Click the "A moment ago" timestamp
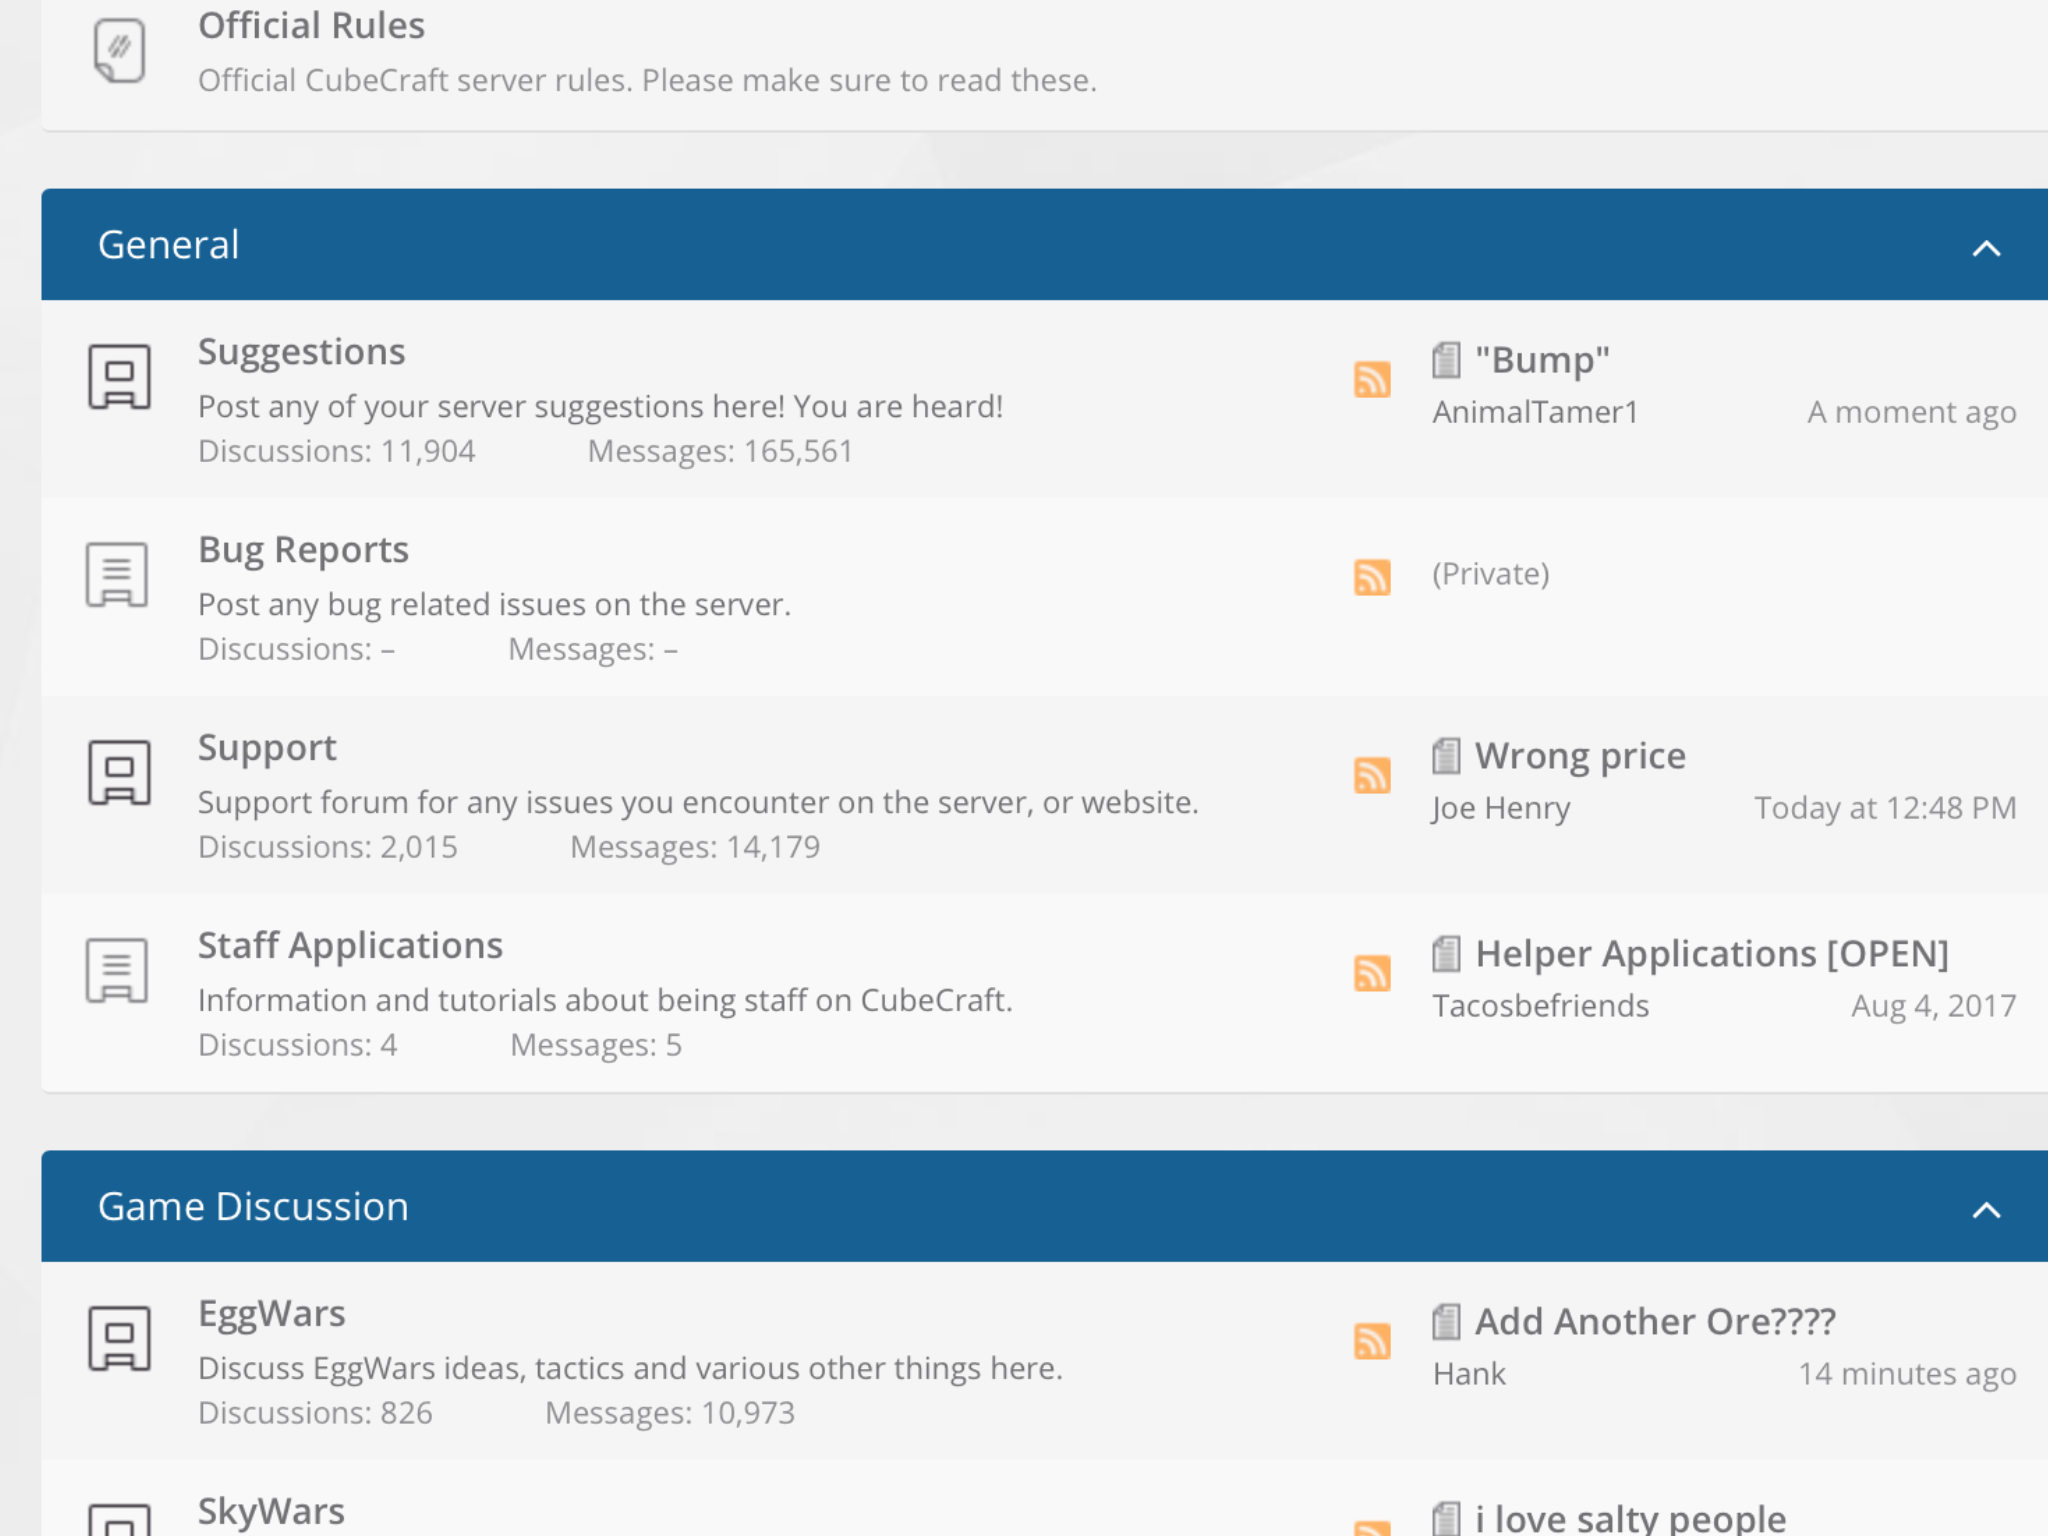The image size is (2048, 1536). point(1911,413)
